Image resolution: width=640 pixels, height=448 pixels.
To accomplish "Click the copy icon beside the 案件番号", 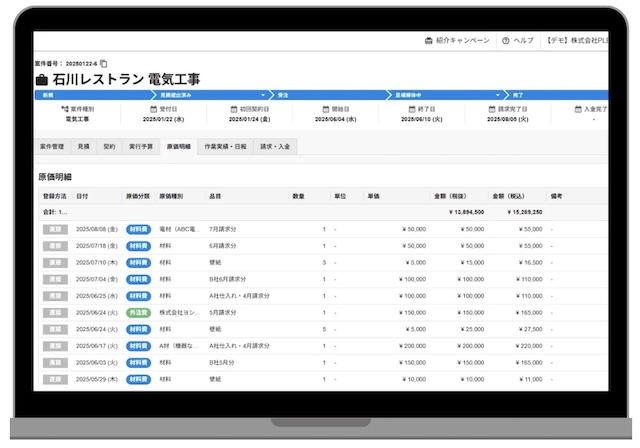I will pos(103,64).
